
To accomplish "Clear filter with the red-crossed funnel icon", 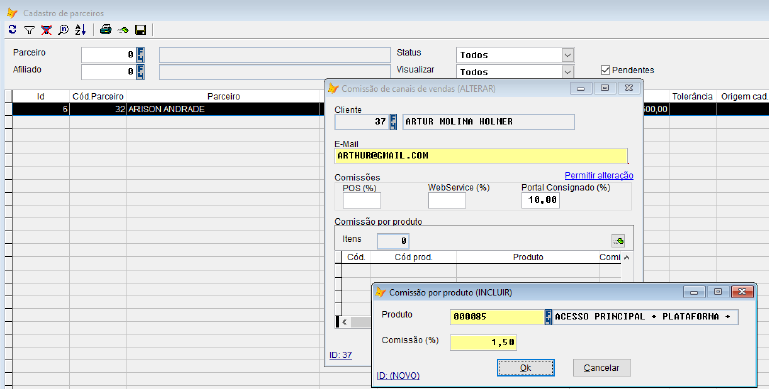I will [46, 30].
